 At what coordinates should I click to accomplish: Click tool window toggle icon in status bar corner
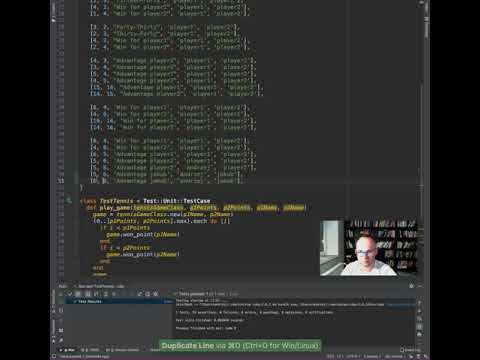[x=54, y=357]
